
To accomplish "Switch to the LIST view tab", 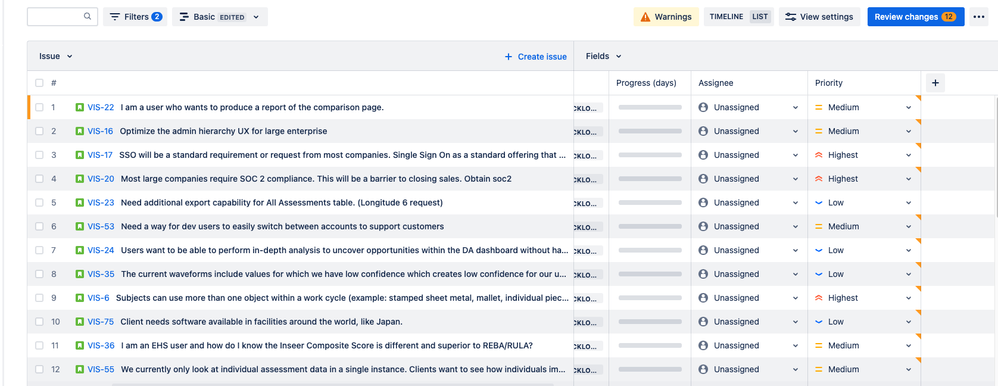I will pyautogui.click(x=760, y=17).
